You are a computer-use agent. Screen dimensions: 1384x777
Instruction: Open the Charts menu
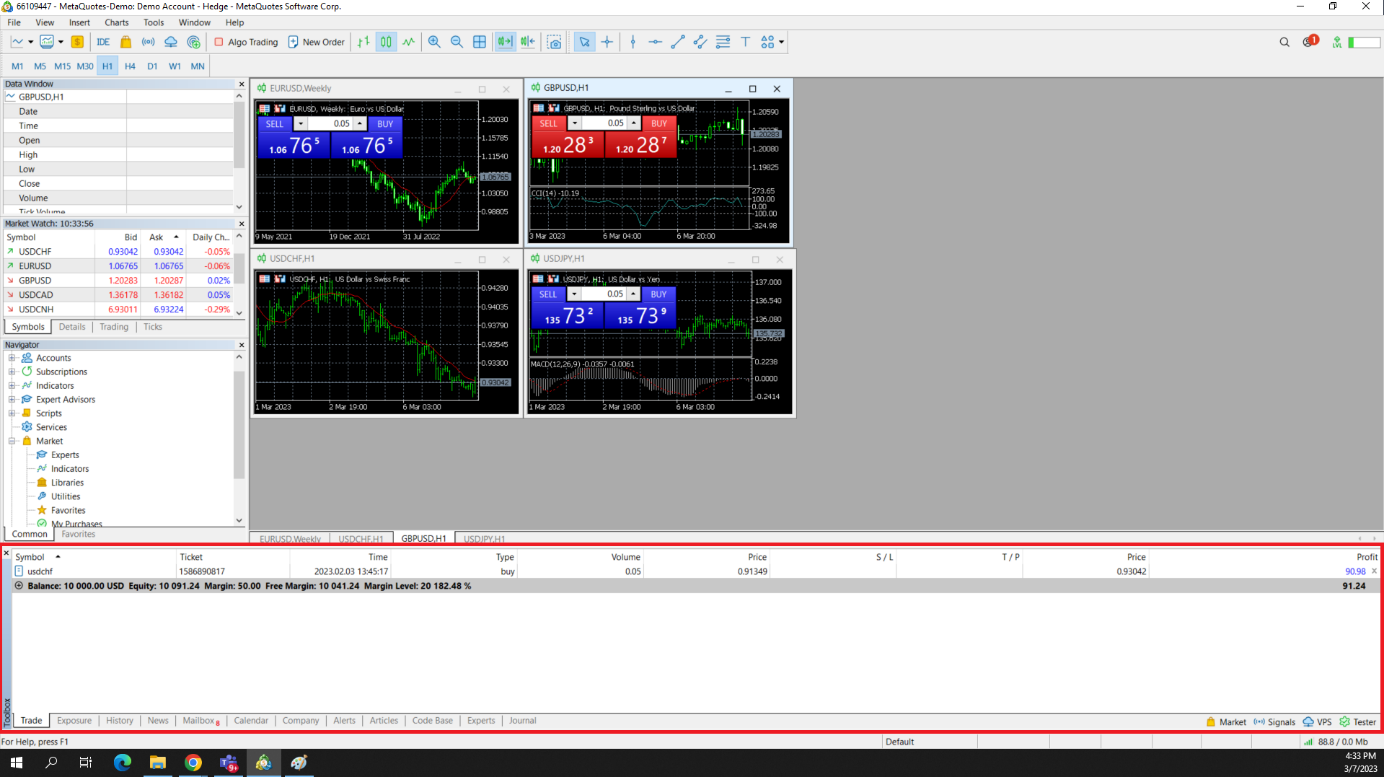[116, 22]
